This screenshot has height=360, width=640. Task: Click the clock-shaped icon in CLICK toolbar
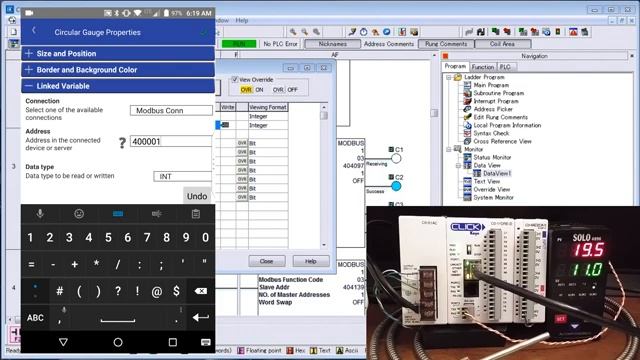pos(363,32)
